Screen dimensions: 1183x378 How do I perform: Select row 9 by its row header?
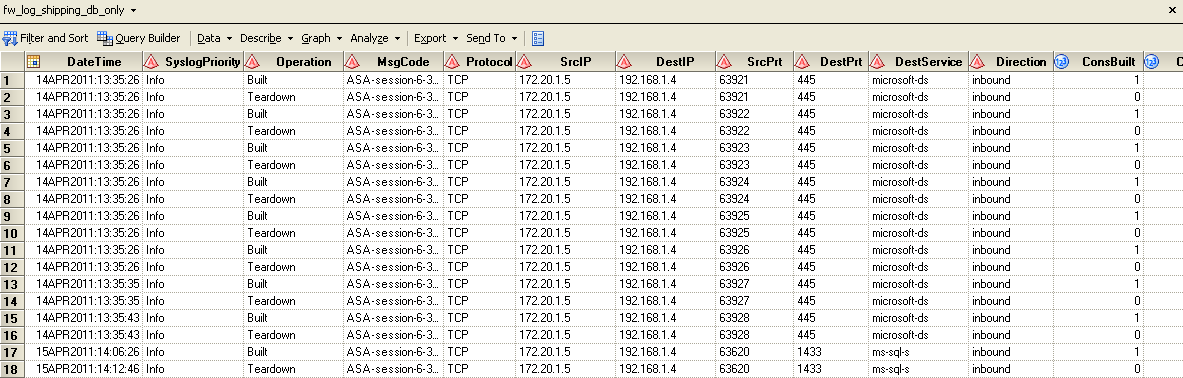click(12, 216)
